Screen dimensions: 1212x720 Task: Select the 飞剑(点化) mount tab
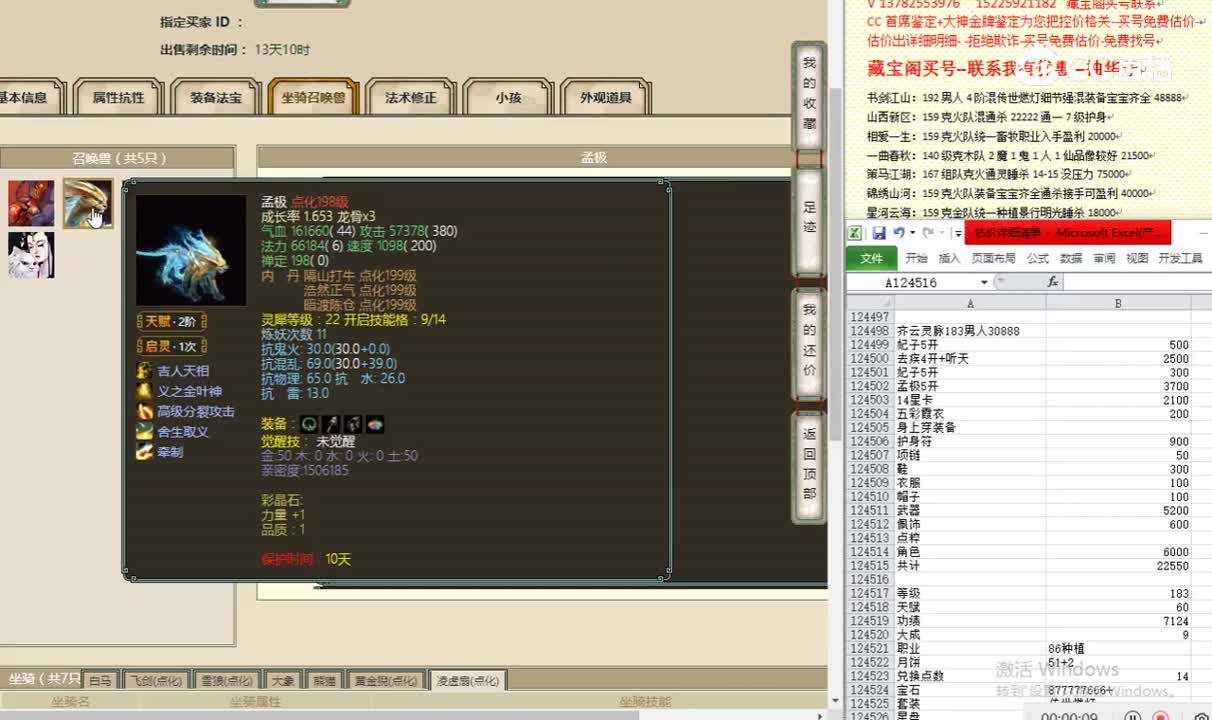click(x=156, y=680)
